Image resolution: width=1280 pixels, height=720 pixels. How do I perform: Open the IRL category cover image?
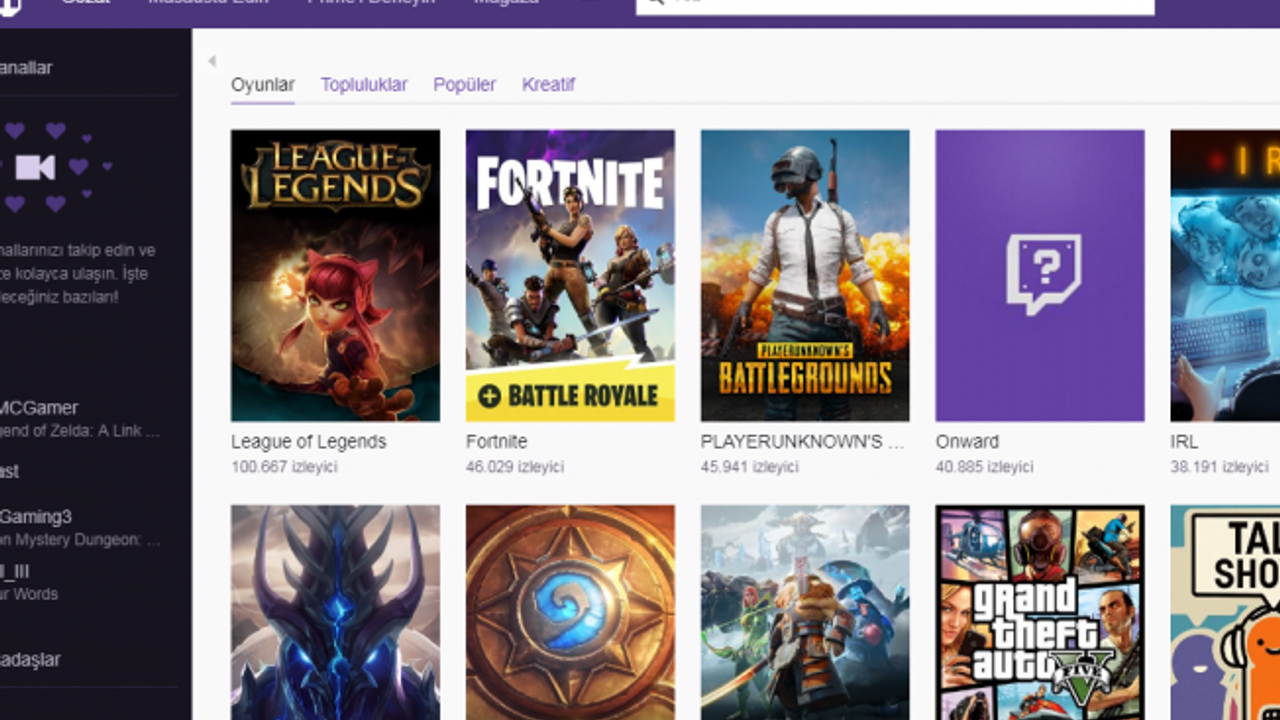1225,275
